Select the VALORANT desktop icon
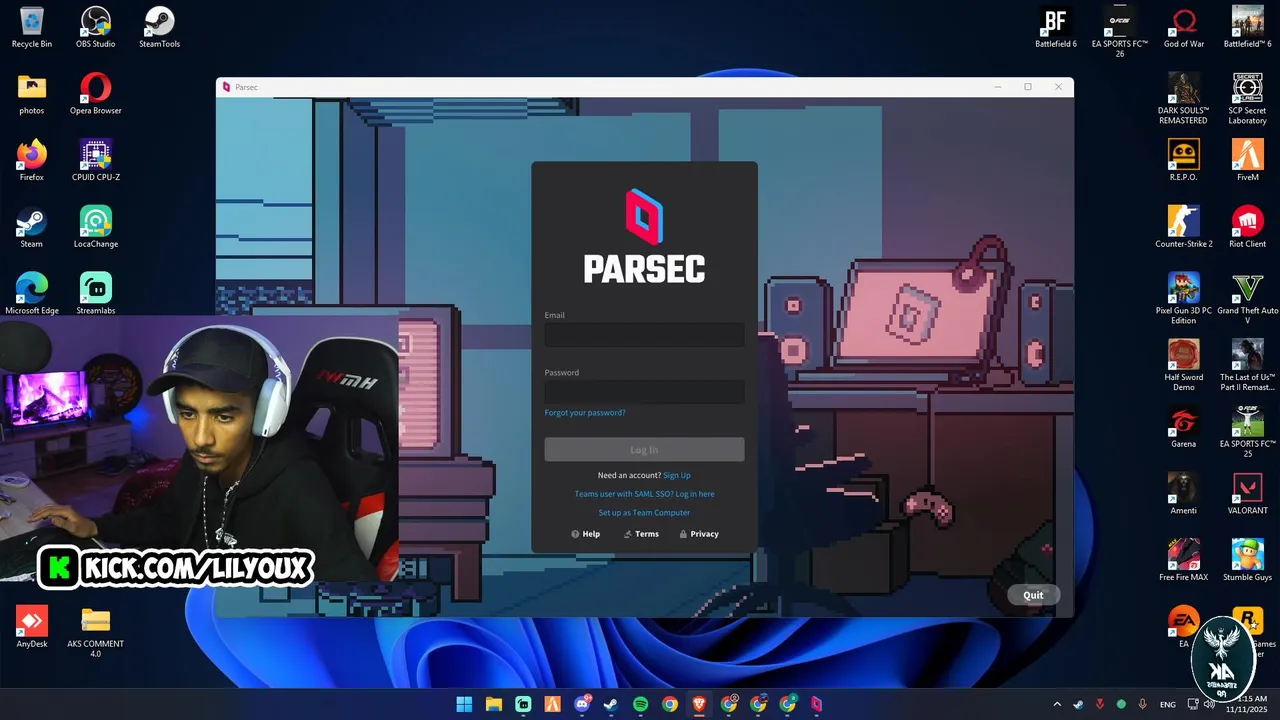Viewport: 1280px width, 720px height. (x=1248, y=494)
